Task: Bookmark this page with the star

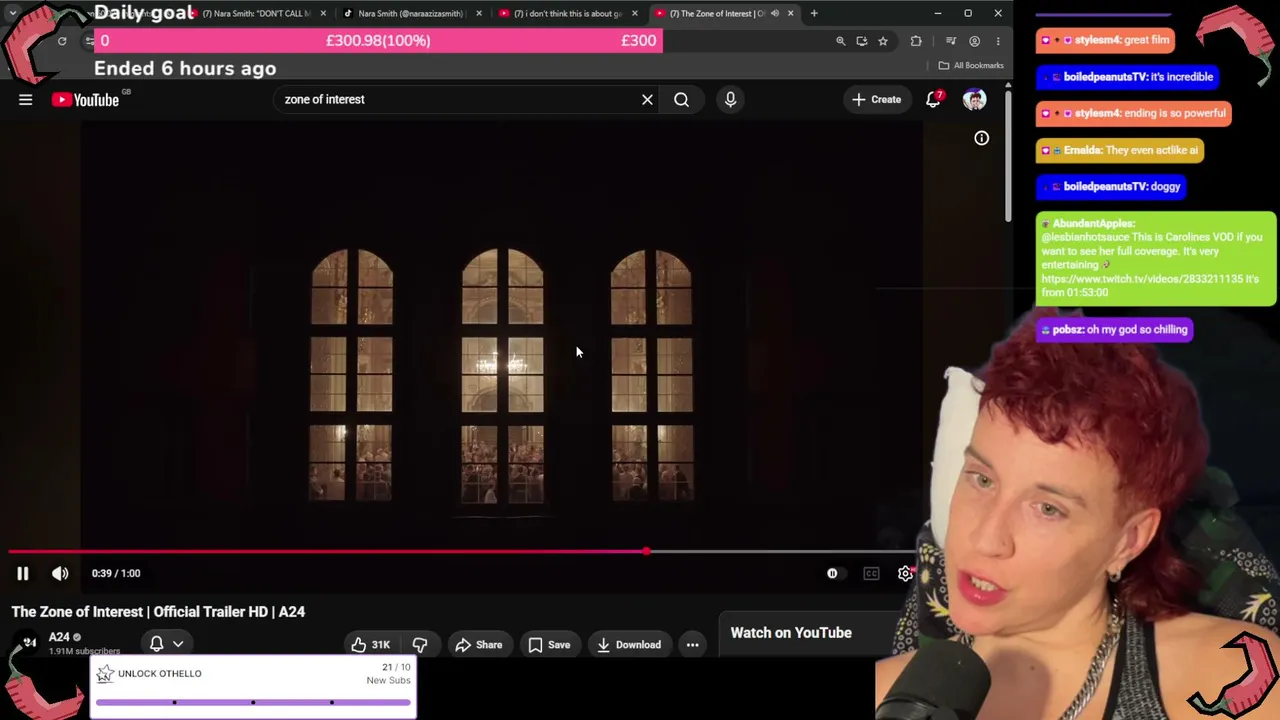Action: click(x=883, y=41)
